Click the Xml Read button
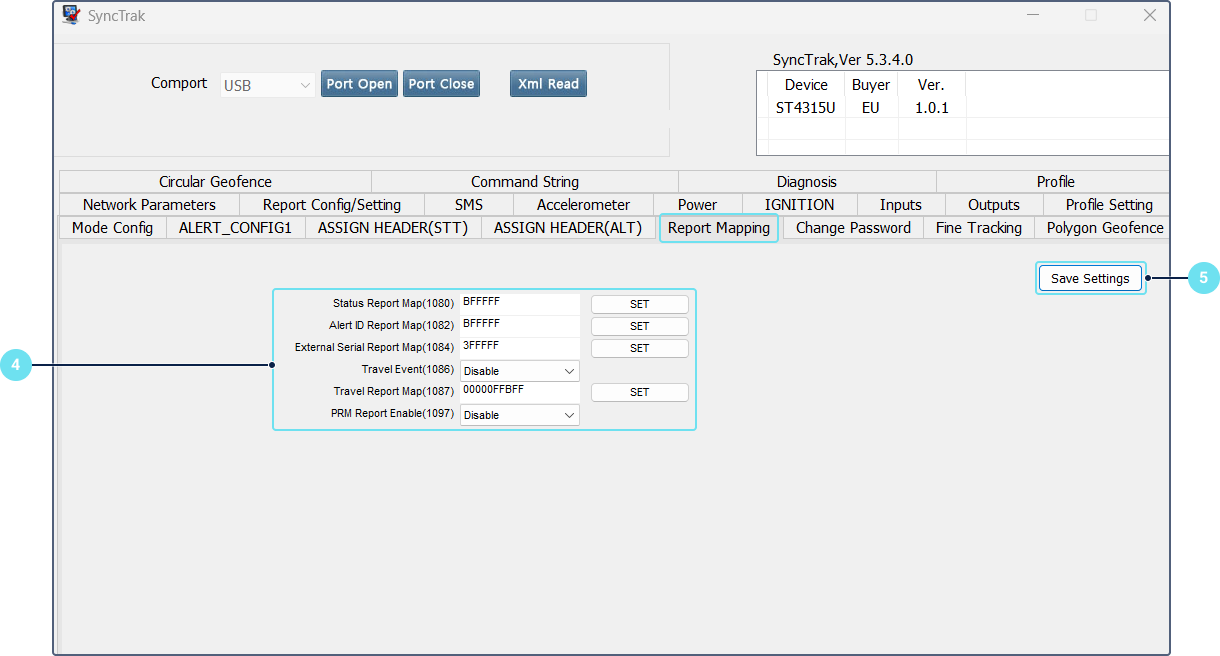Screen dimensions: 1220x656 [x=548, y=84]
